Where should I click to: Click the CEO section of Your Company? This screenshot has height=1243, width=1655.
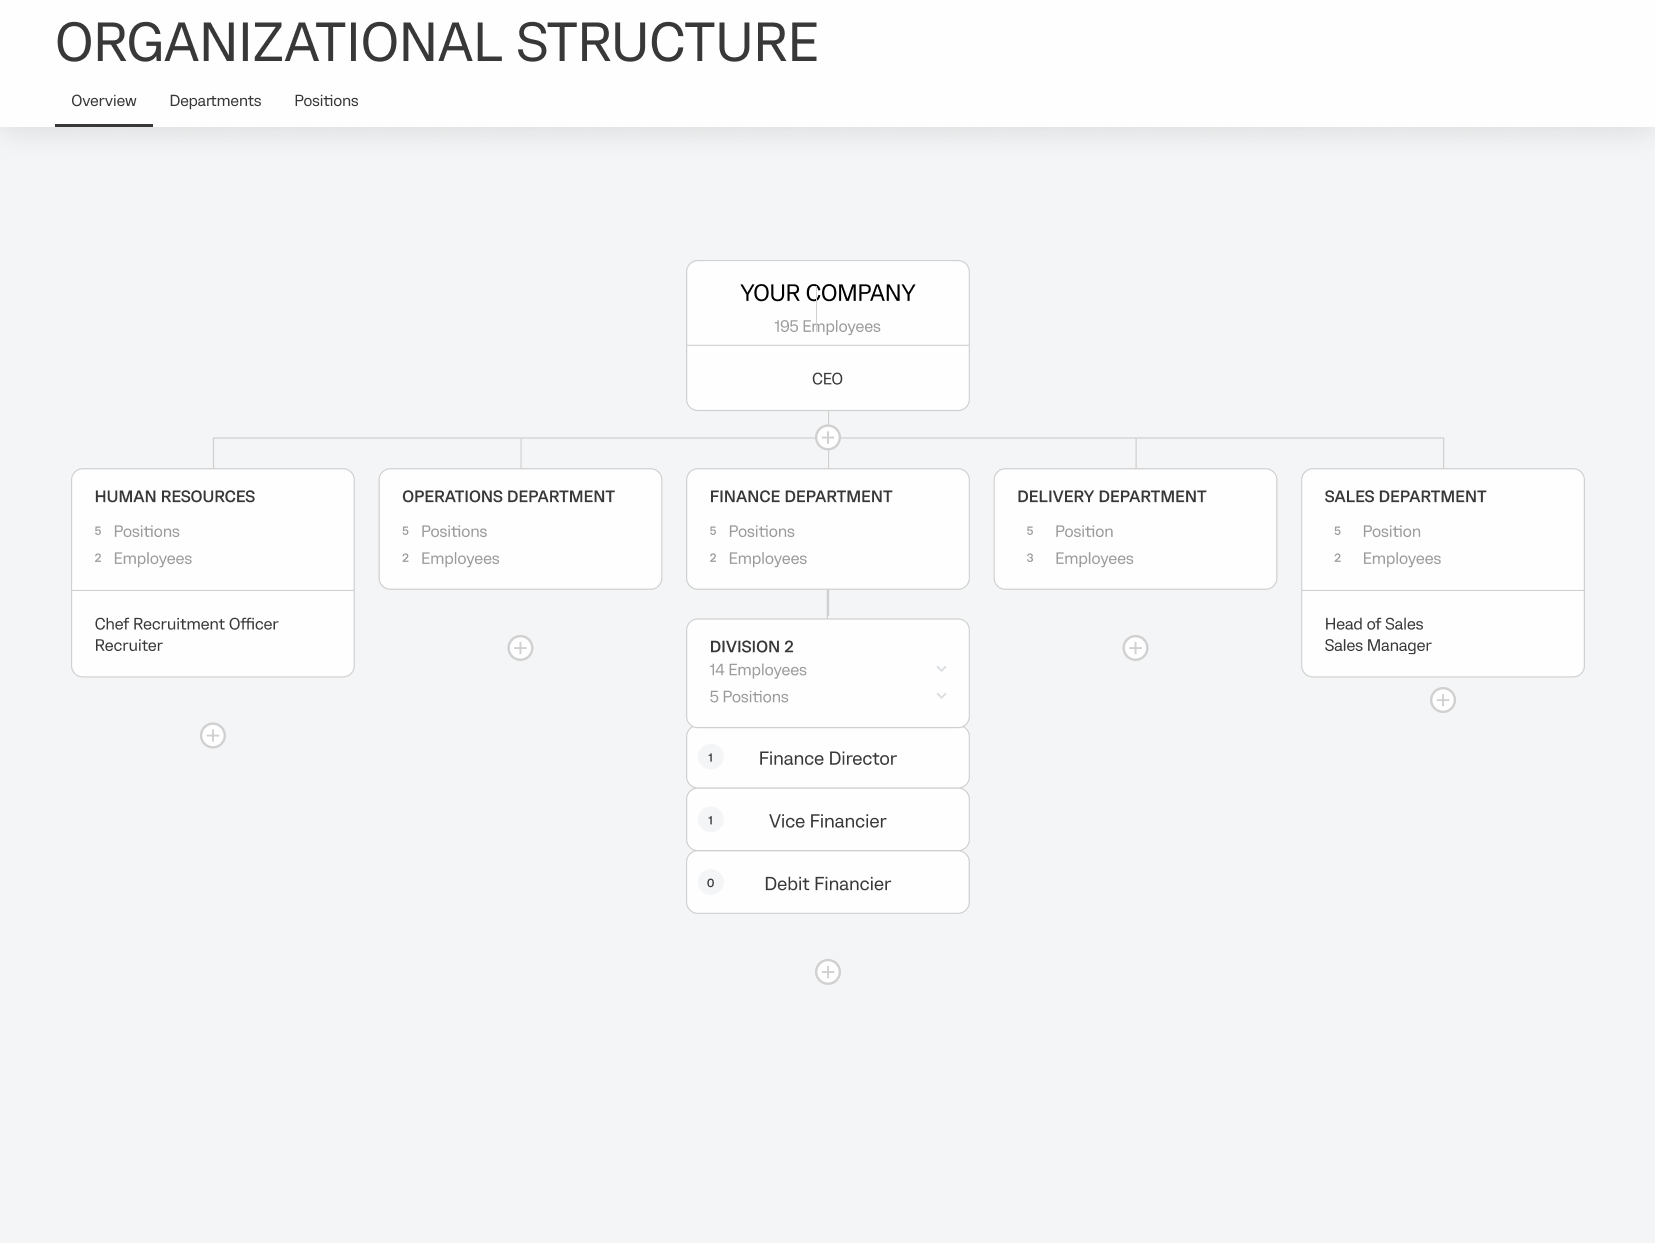point(827,379)
